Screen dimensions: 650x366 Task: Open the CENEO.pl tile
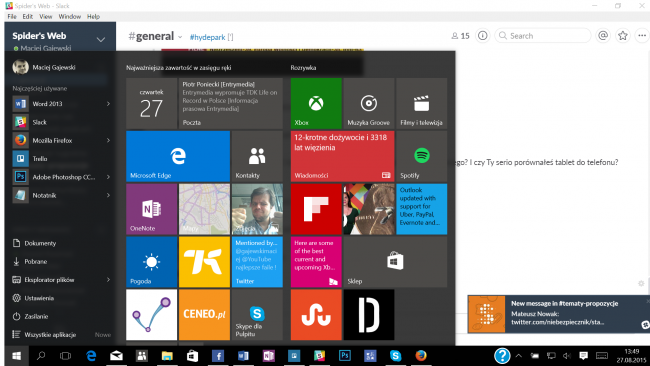pos(204,315)
